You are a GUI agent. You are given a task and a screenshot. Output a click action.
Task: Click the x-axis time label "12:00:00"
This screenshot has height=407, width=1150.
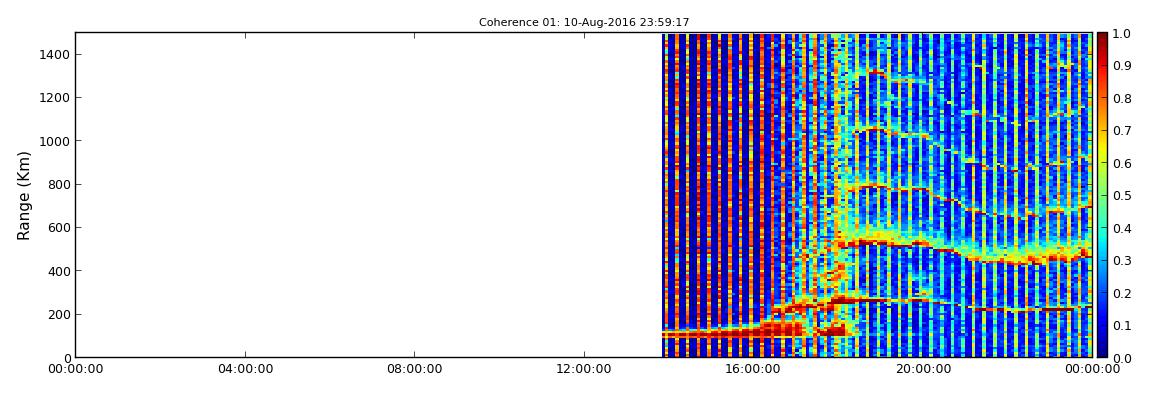[x=585, y=370]
